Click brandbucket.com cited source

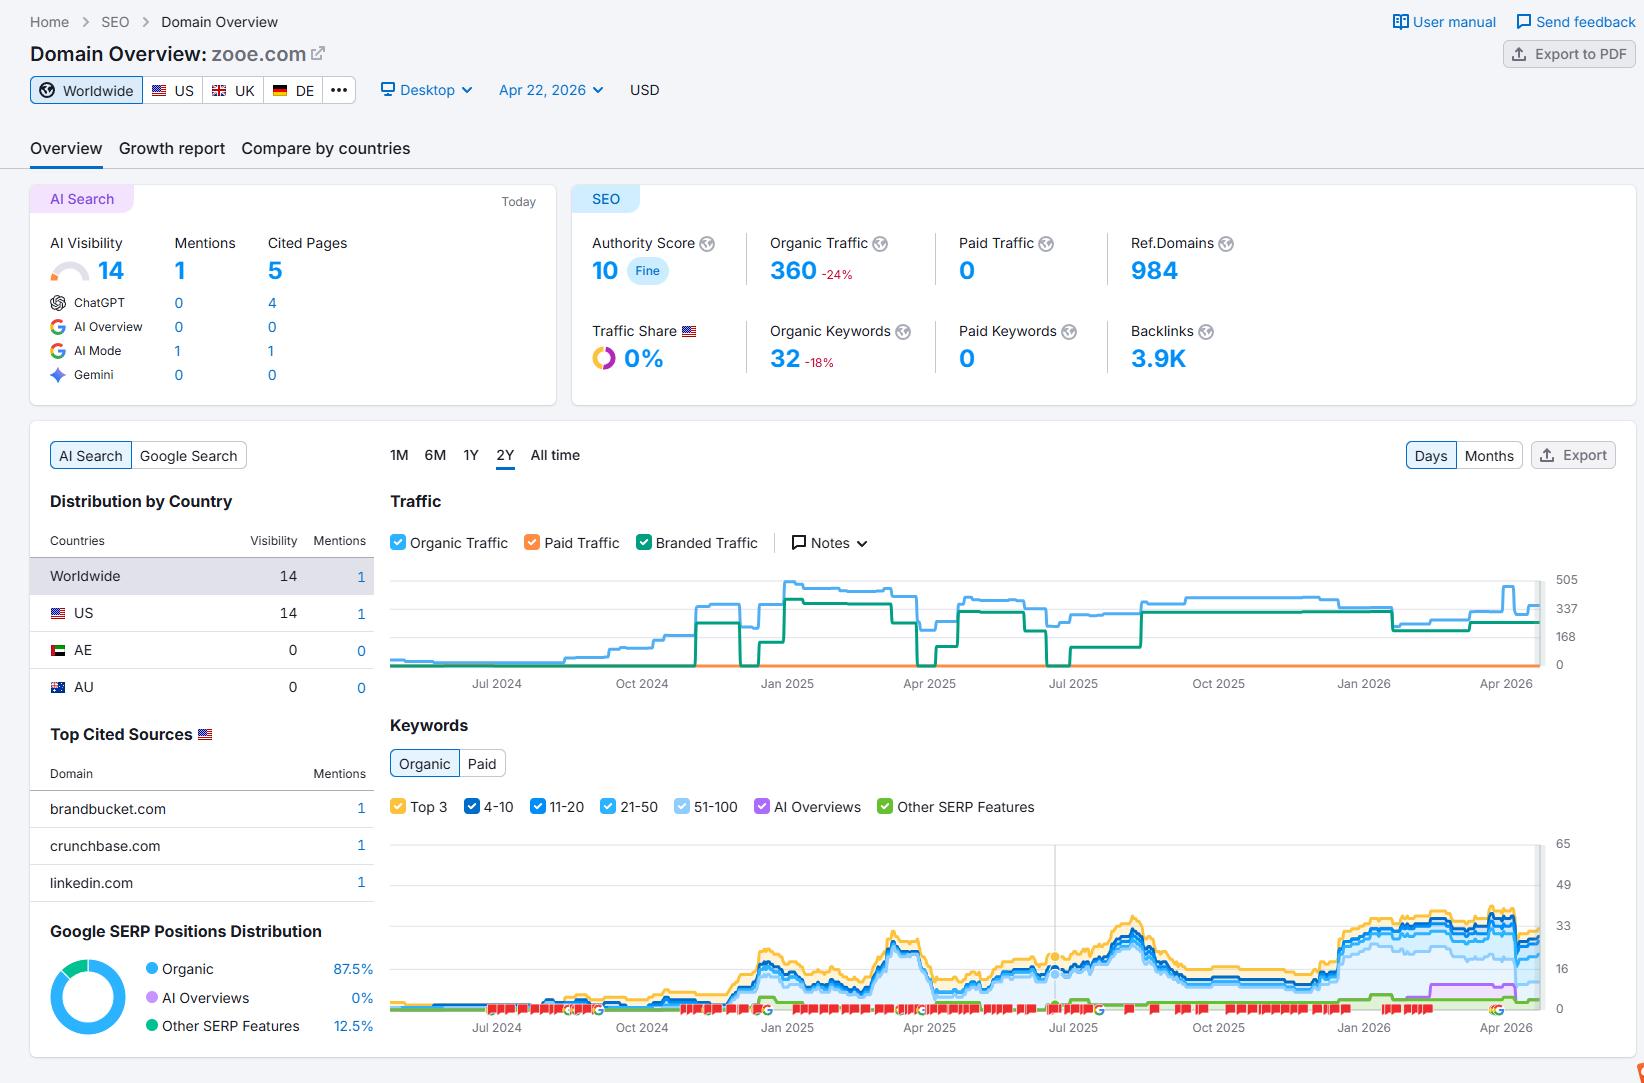coord(108,809)
